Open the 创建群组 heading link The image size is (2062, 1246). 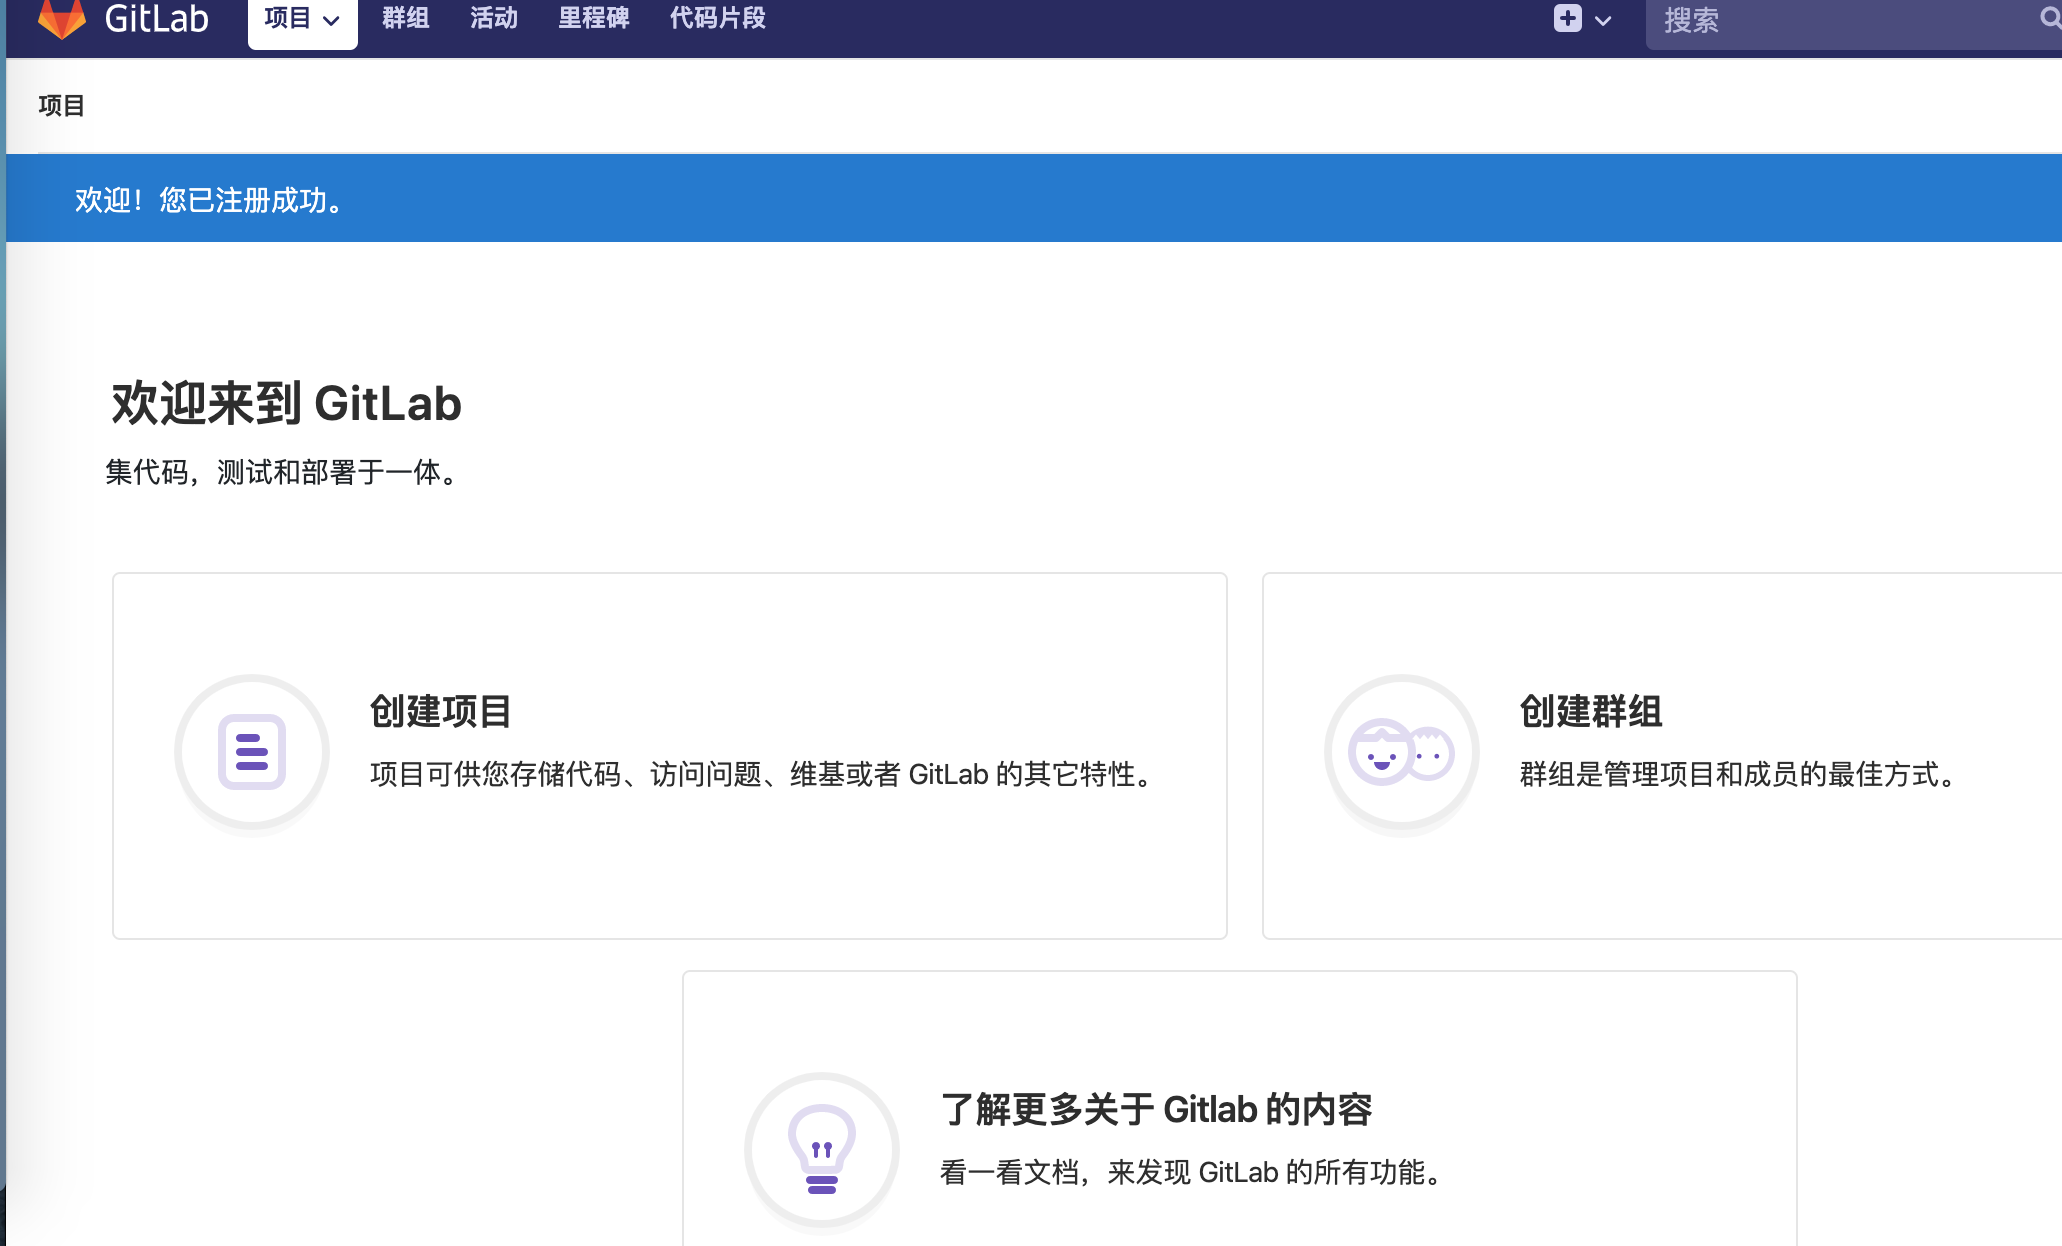1590,712
